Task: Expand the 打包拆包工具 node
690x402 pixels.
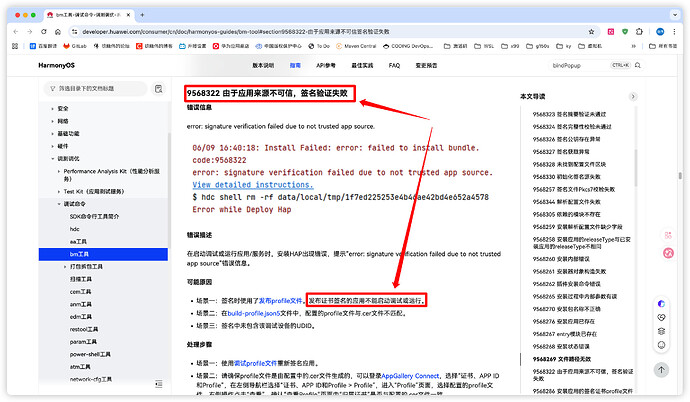Action: (x=66, y=267)
